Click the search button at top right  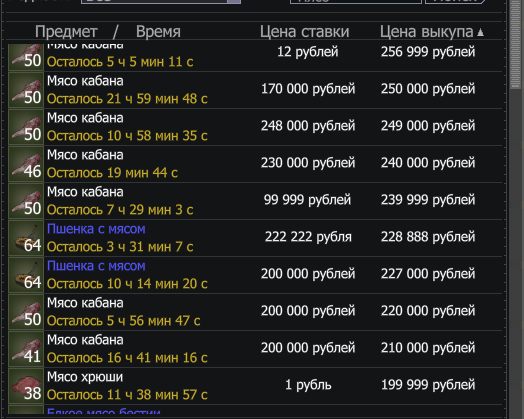click(x=454, y=2)
